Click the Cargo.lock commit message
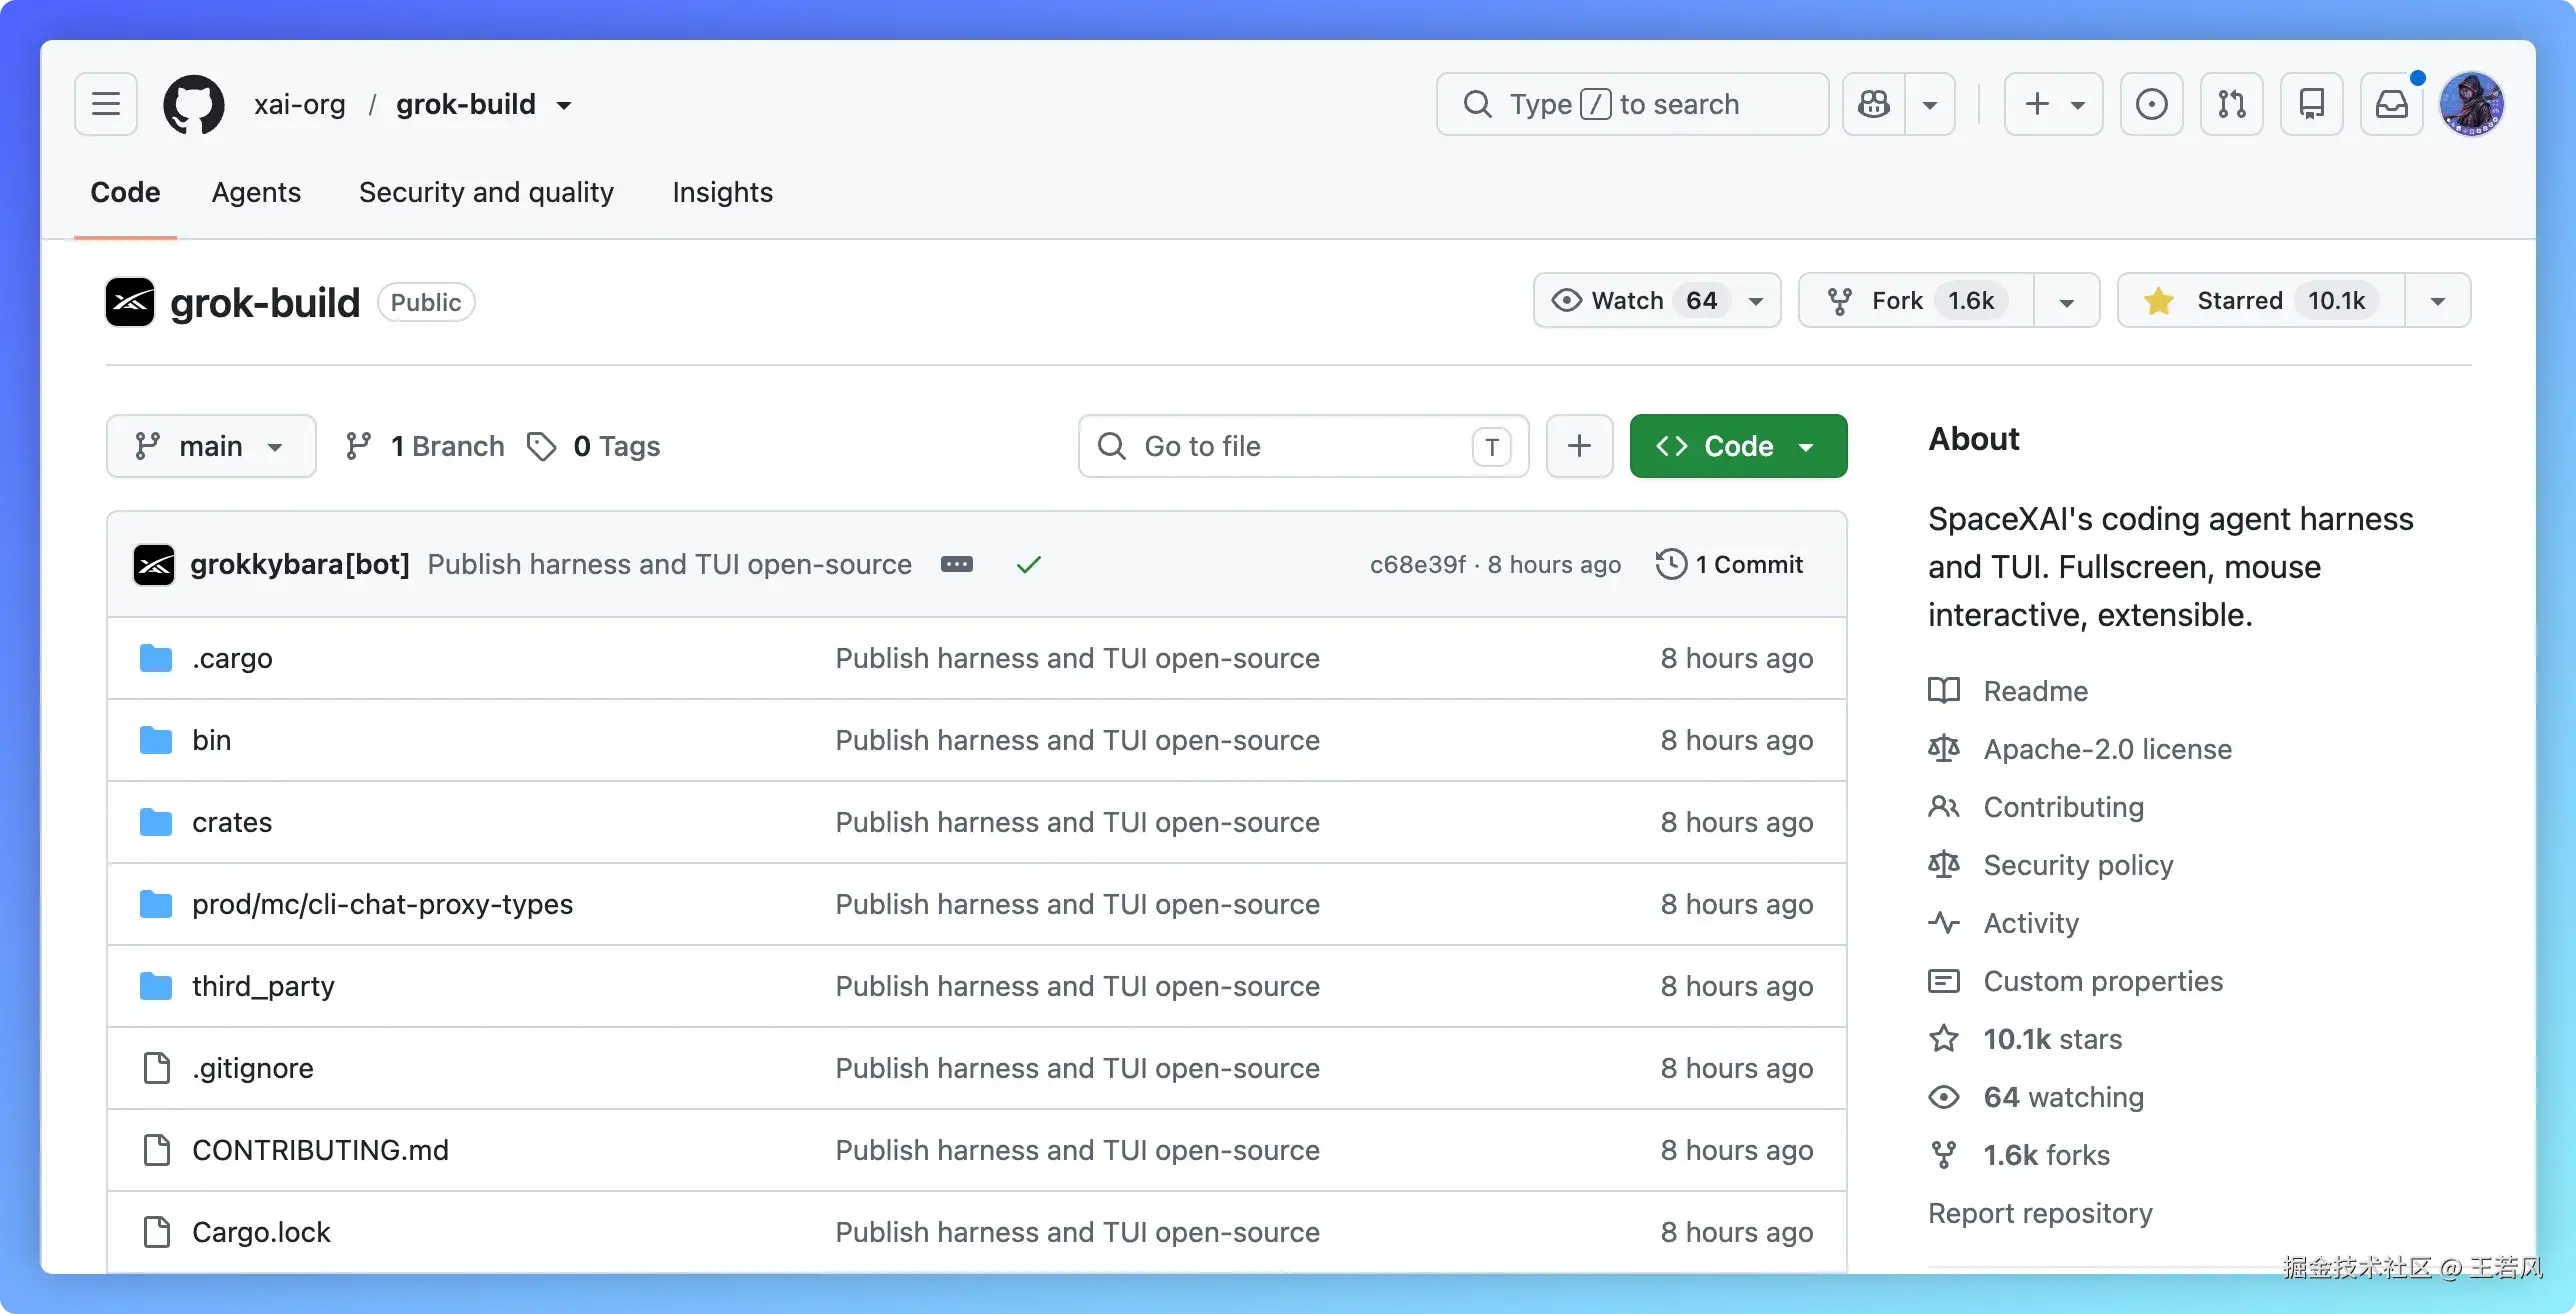 pos(1077,1232)
